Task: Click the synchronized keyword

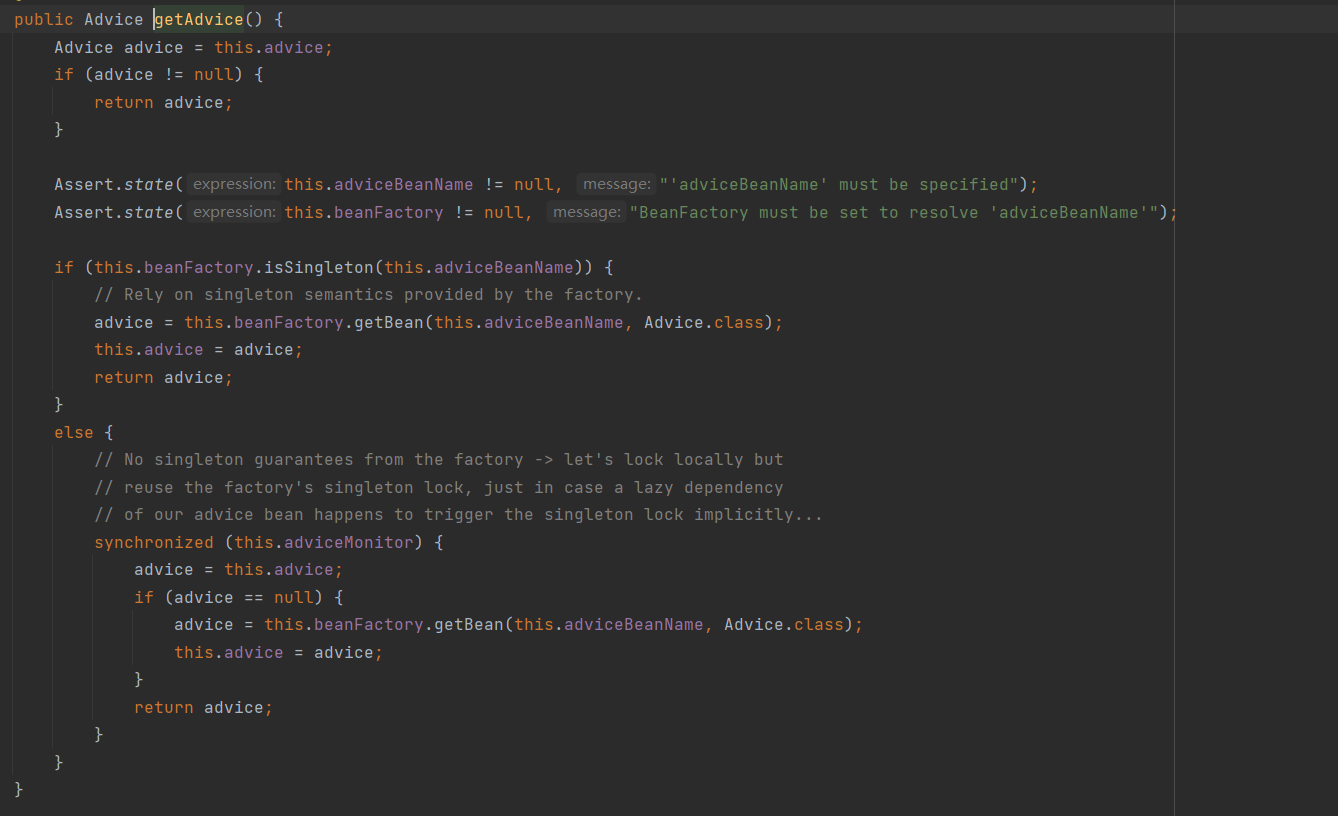Action: tap(154, 543)
